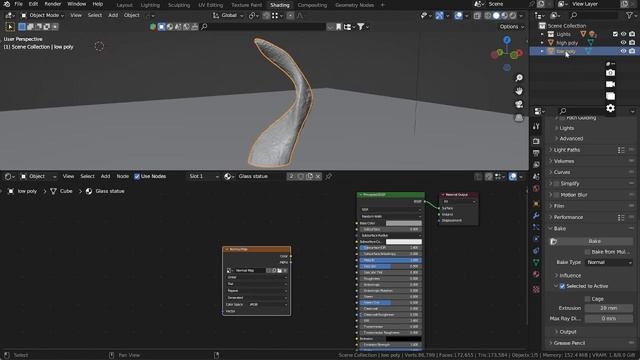Expand the Grease Pencil panel
The image size is (640, 360).
click(x=569, y=343)
